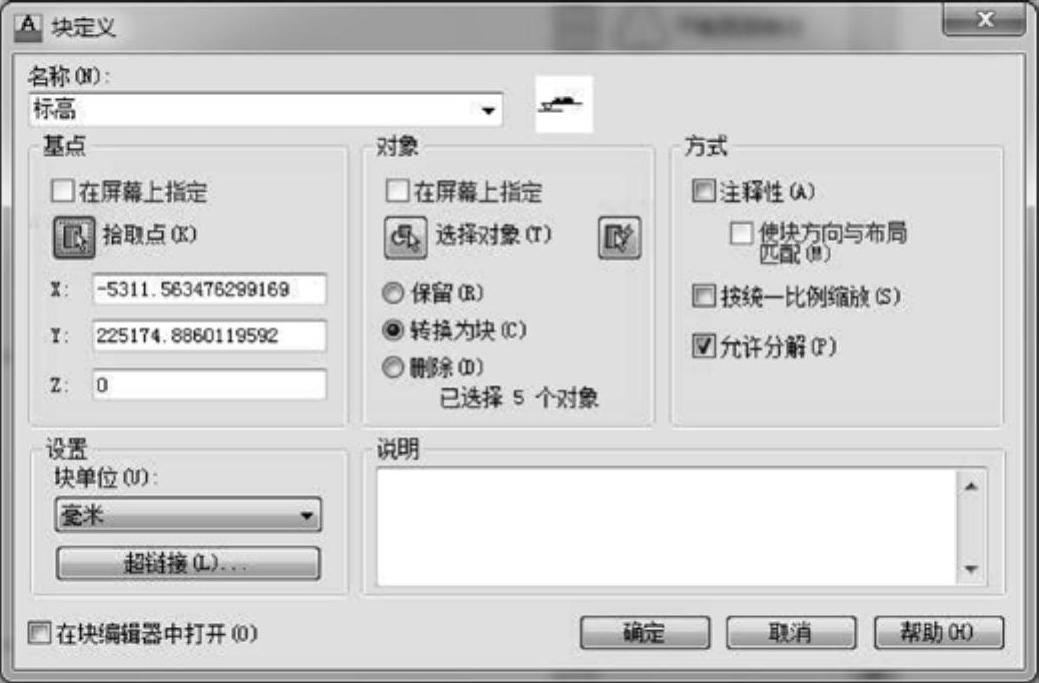Click the AutoCAD logo in the title bar
This screenshot has width=1039, height=683.
(28, 26)
